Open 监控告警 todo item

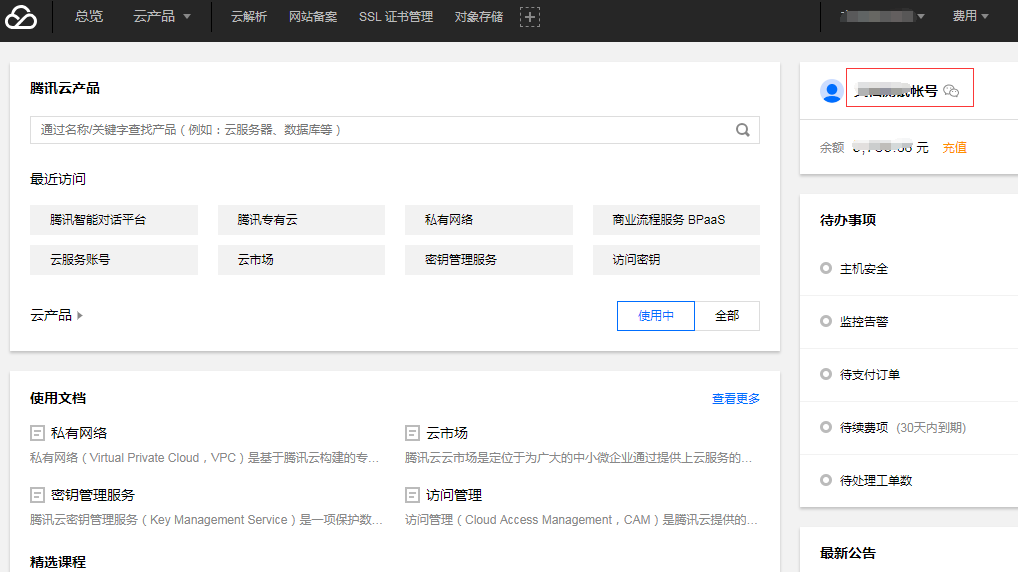pos(863,321)
